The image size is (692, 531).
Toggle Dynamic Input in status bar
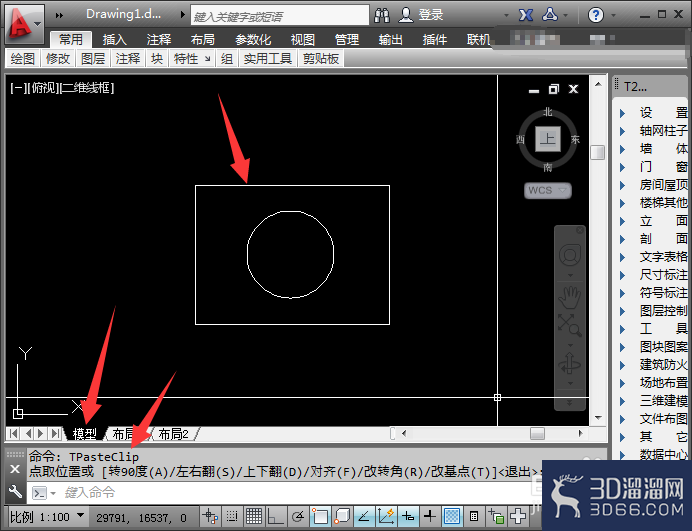408,516
